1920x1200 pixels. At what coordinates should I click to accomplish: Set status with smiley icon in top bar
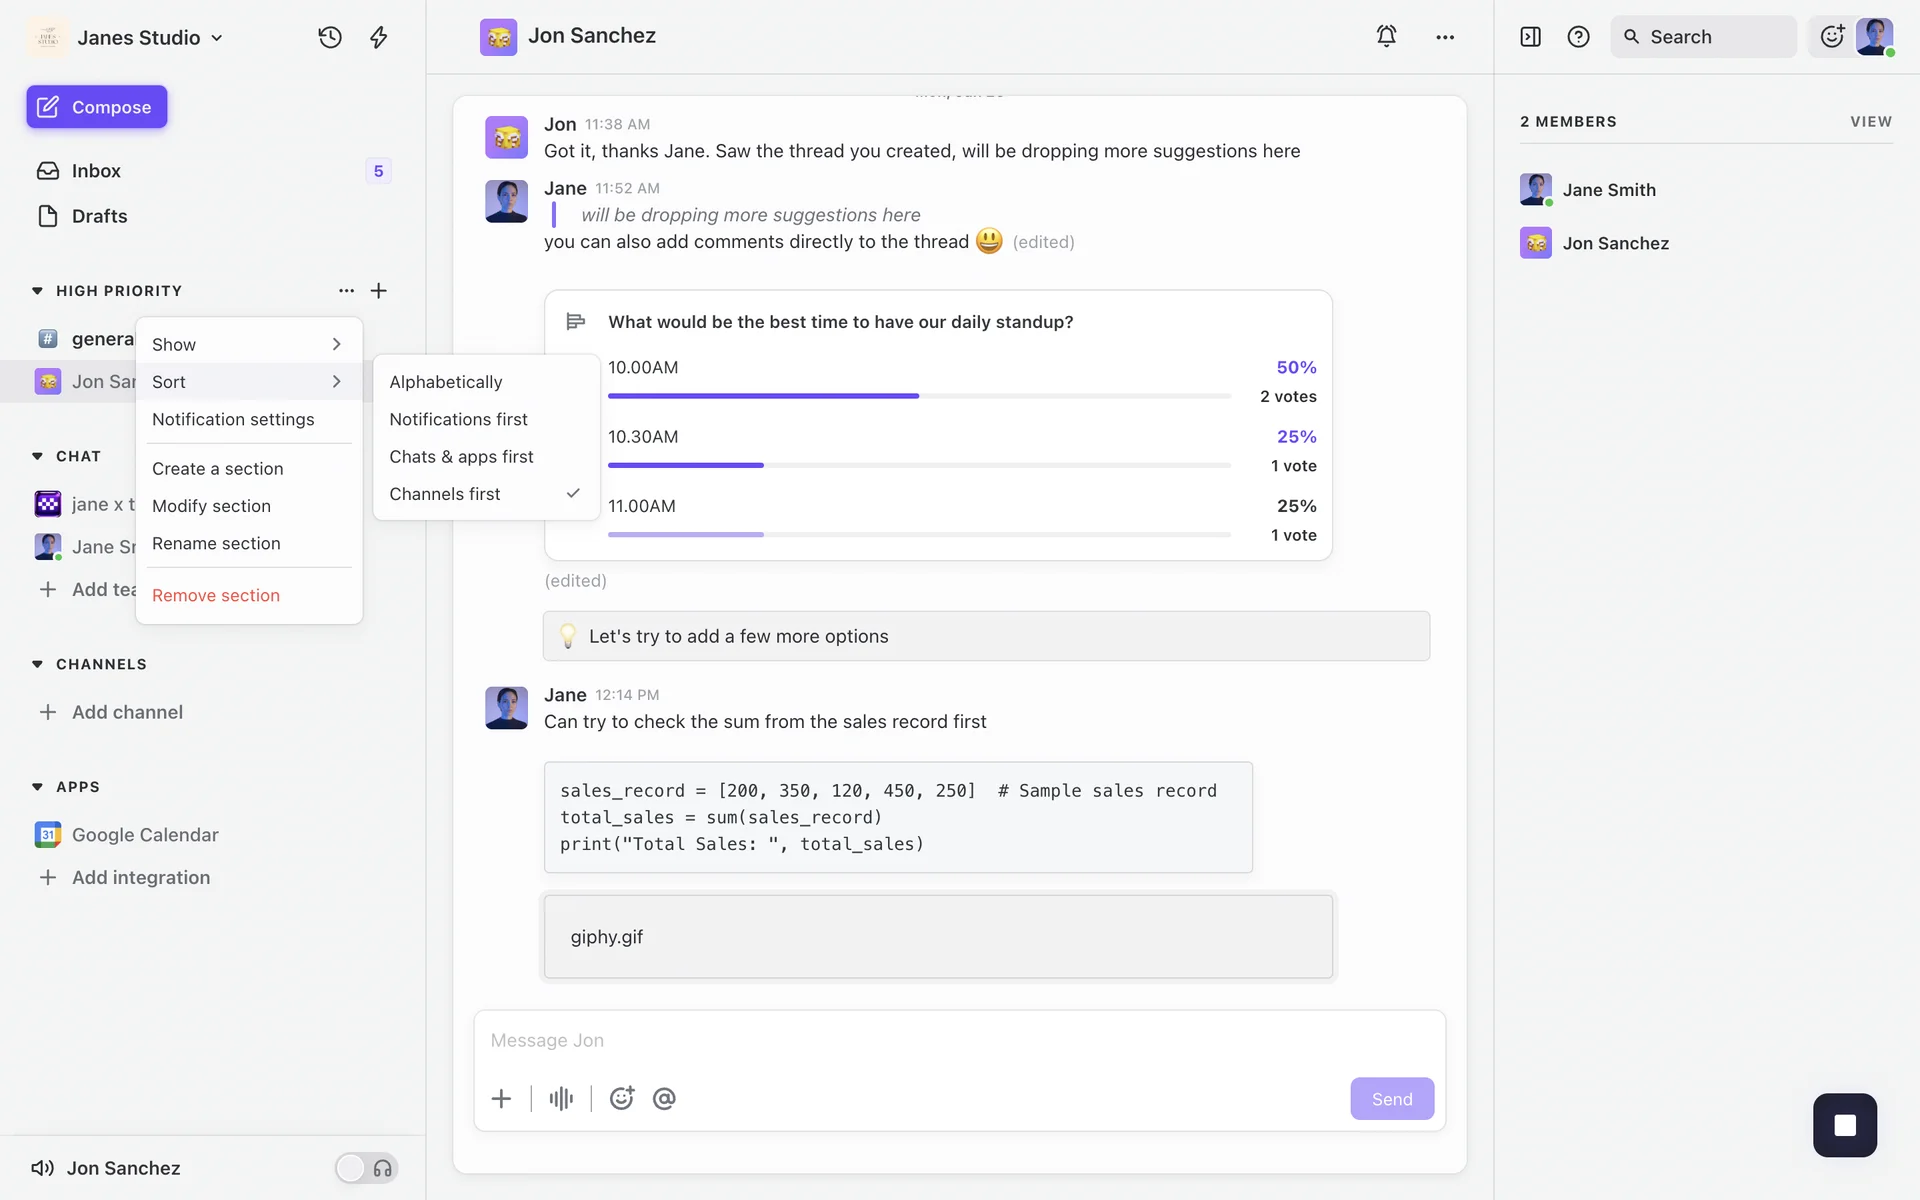point(1832,37)
